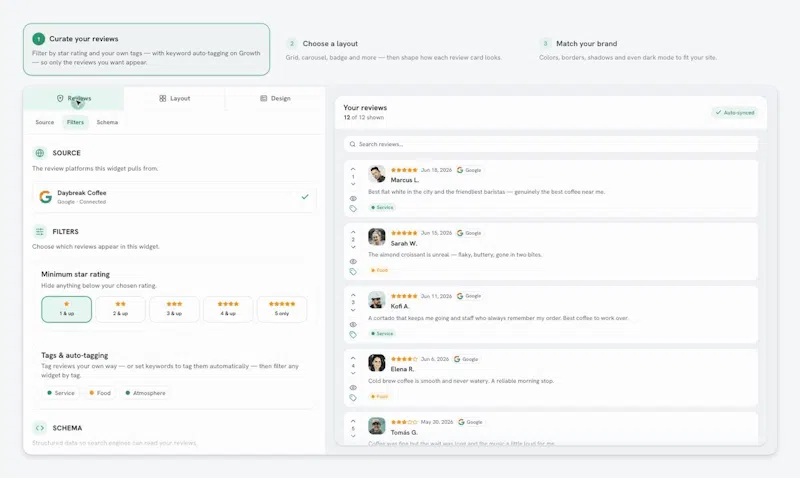Move Tomás G. review up

pos(353,421)
